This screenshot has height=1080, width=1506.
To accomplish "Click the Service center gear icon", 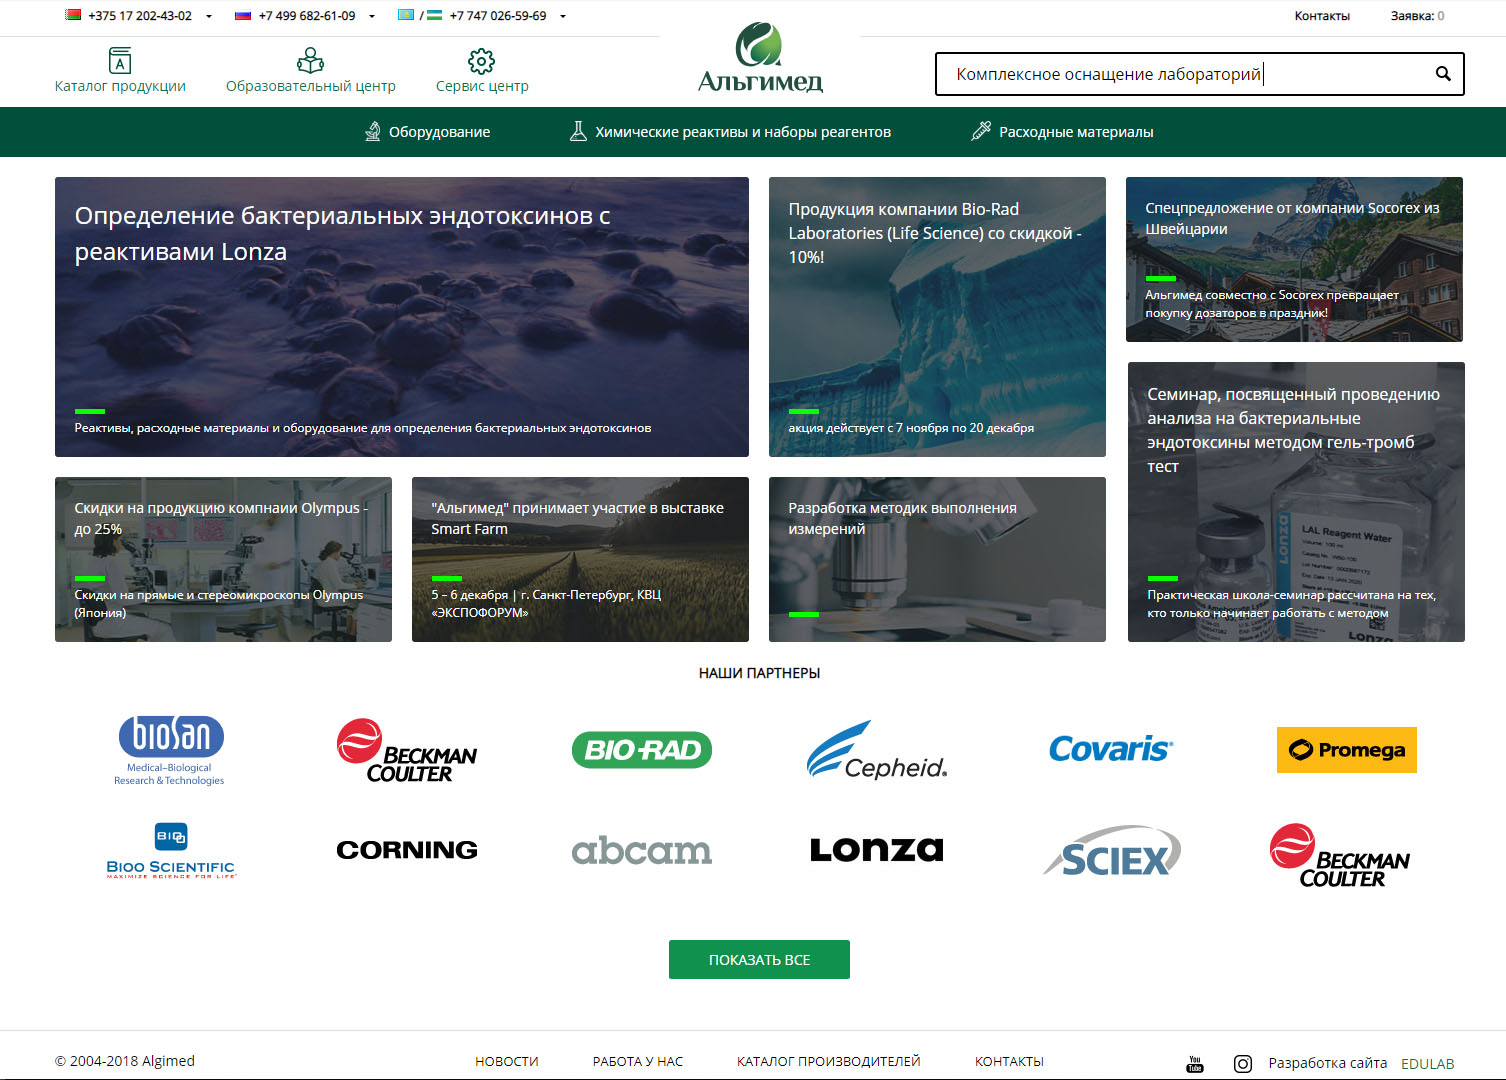I will click(x=481, y=61).
